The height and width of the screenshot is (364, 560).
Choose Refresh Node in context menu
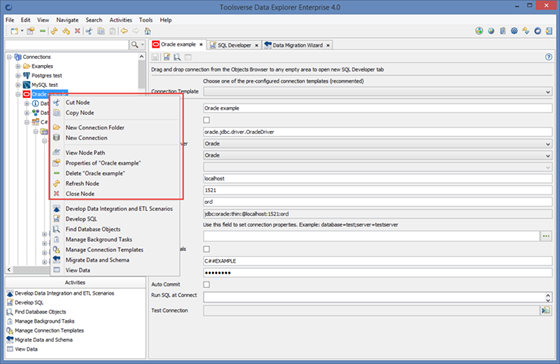coord(115,184)
